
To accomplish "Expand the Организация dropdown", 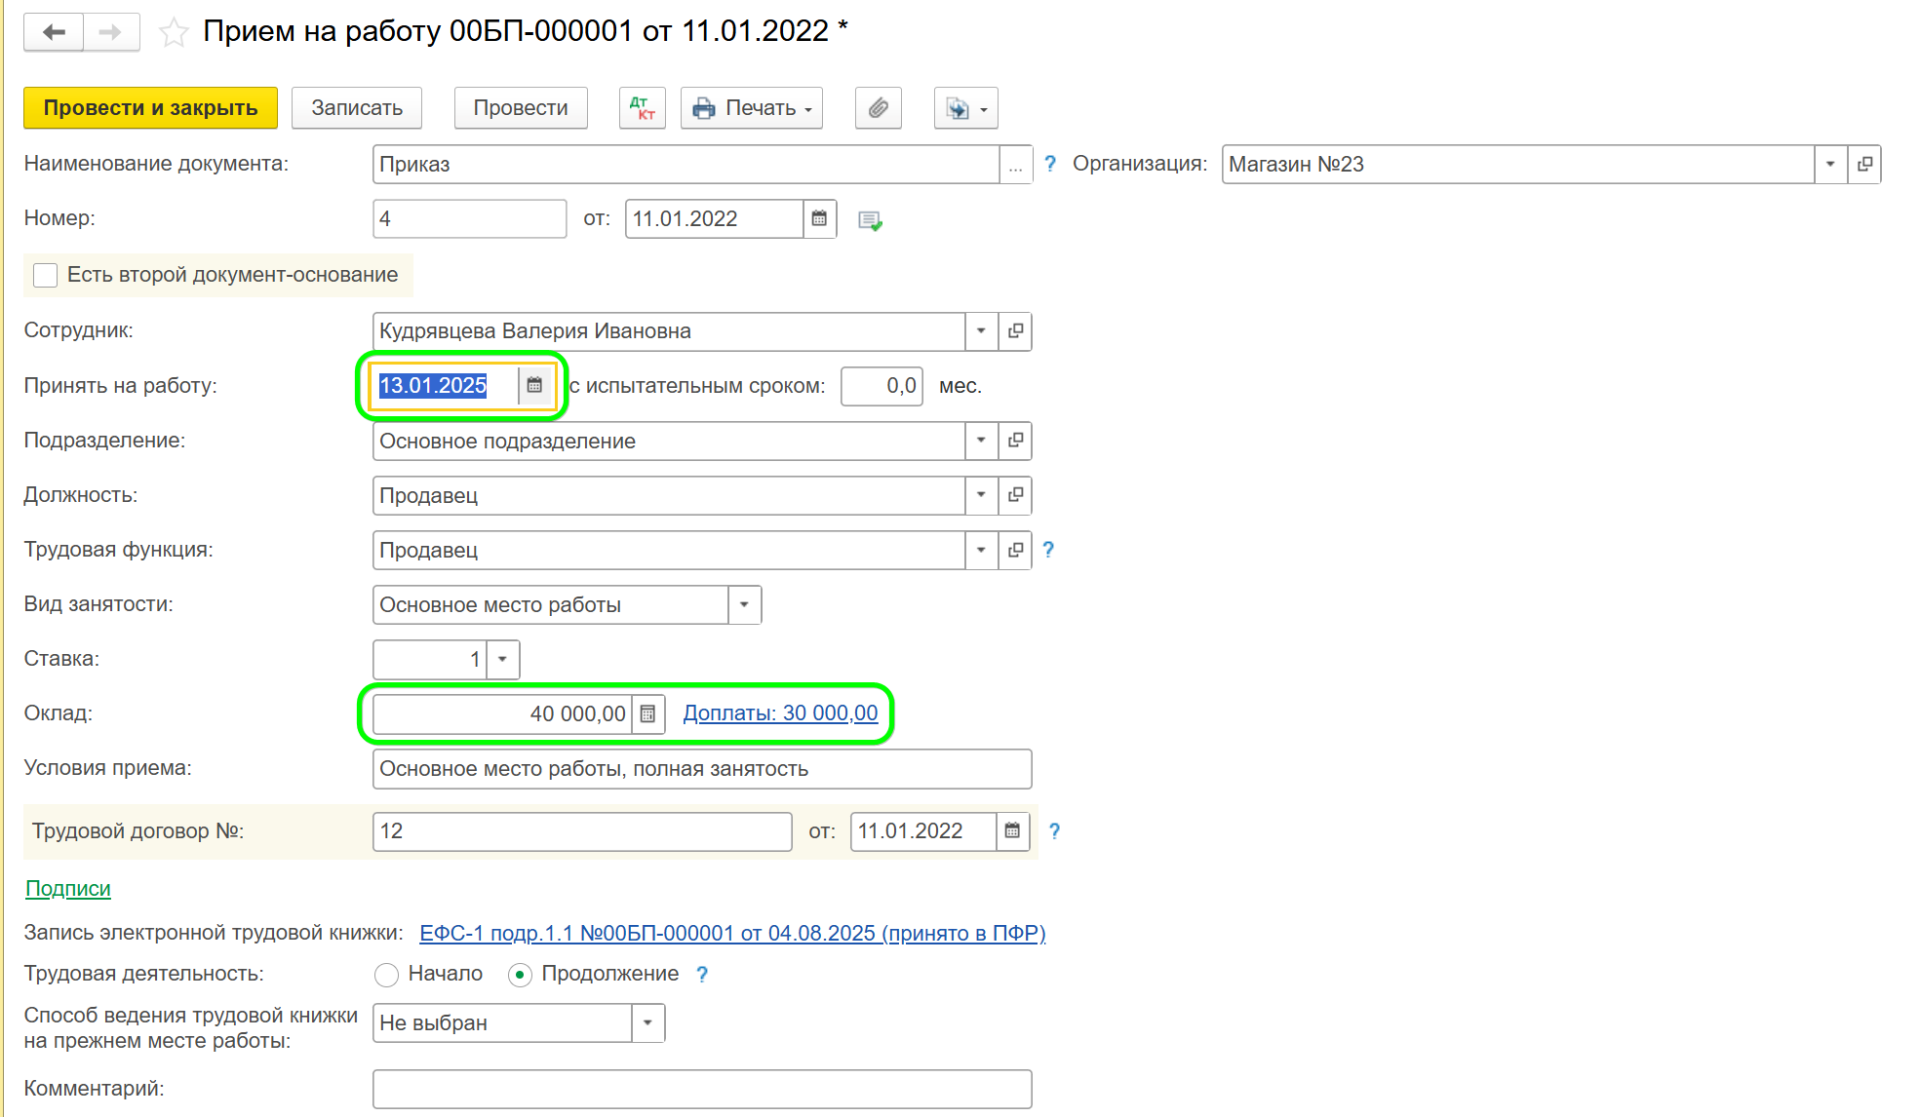I will 1830,164.
